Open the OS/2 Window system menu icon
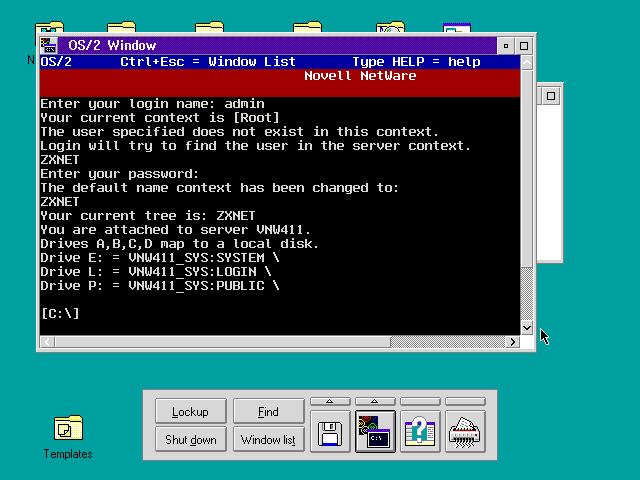This screenshot has height=480, width=640. tap(49, 45)
